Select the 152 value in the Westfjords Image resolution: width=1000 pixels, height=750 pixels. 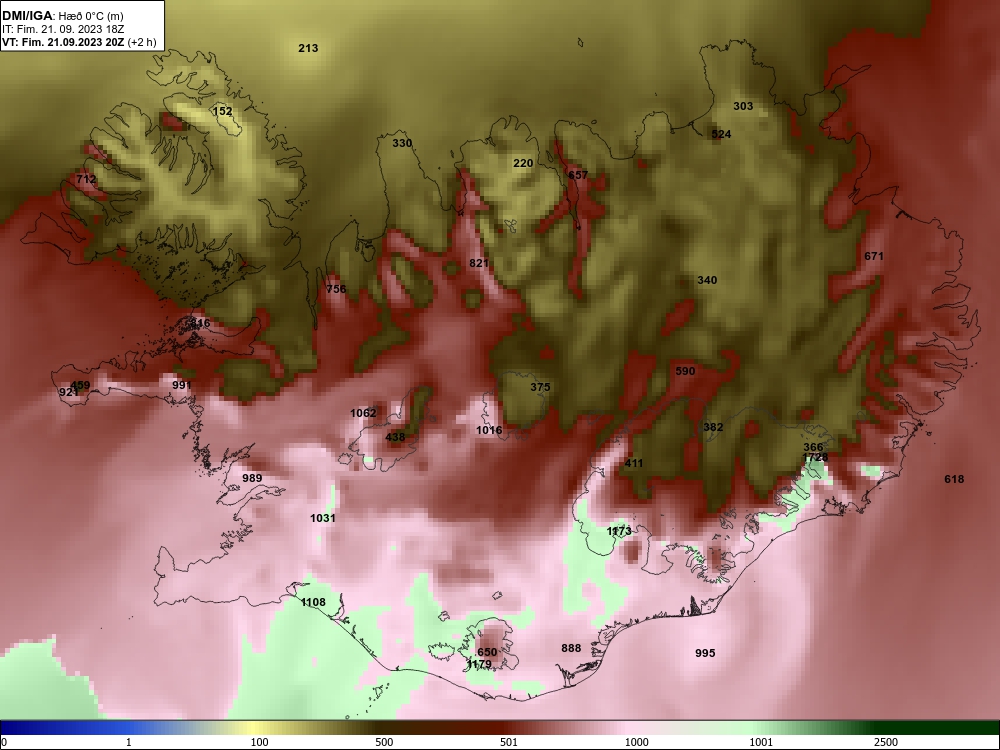pyautogui.click(x=222, y=111)
